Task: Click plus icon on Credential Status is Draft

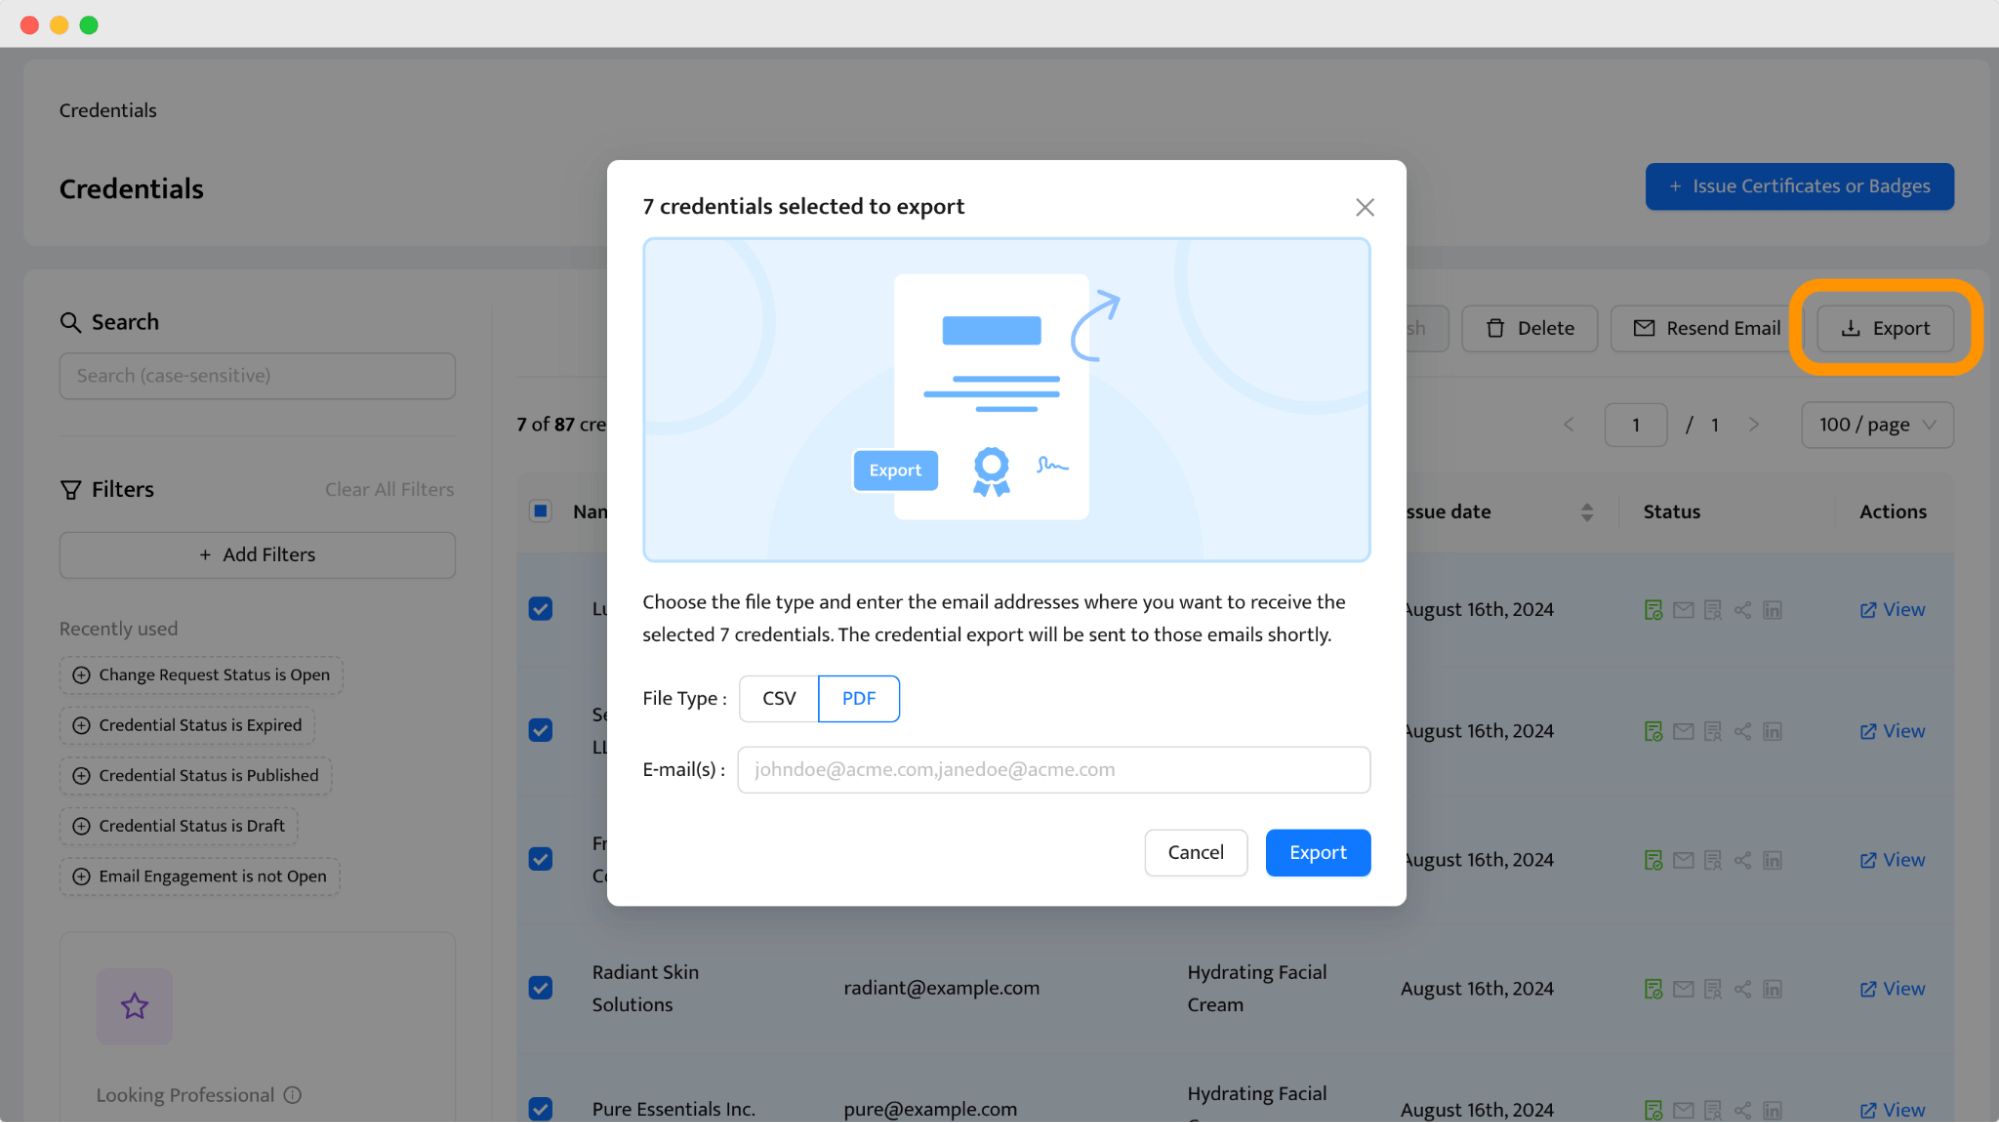Action: (x=81, y=826)
